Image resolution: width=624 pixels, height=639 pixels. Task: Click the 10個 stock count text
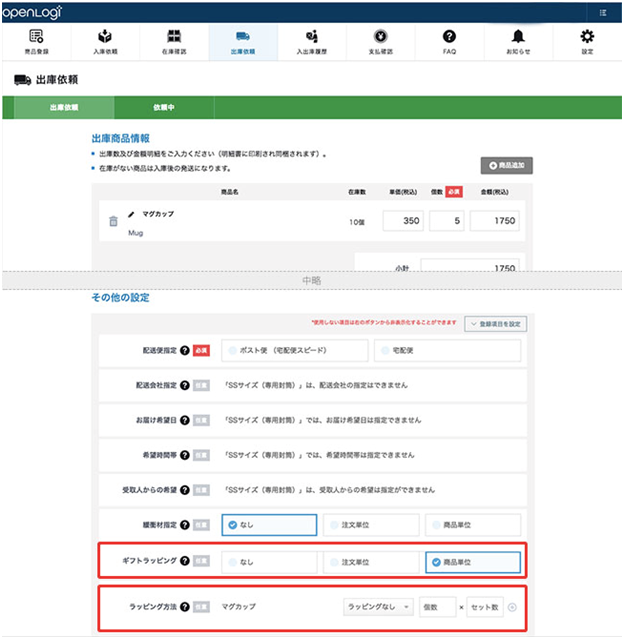(x=357, y=222)
